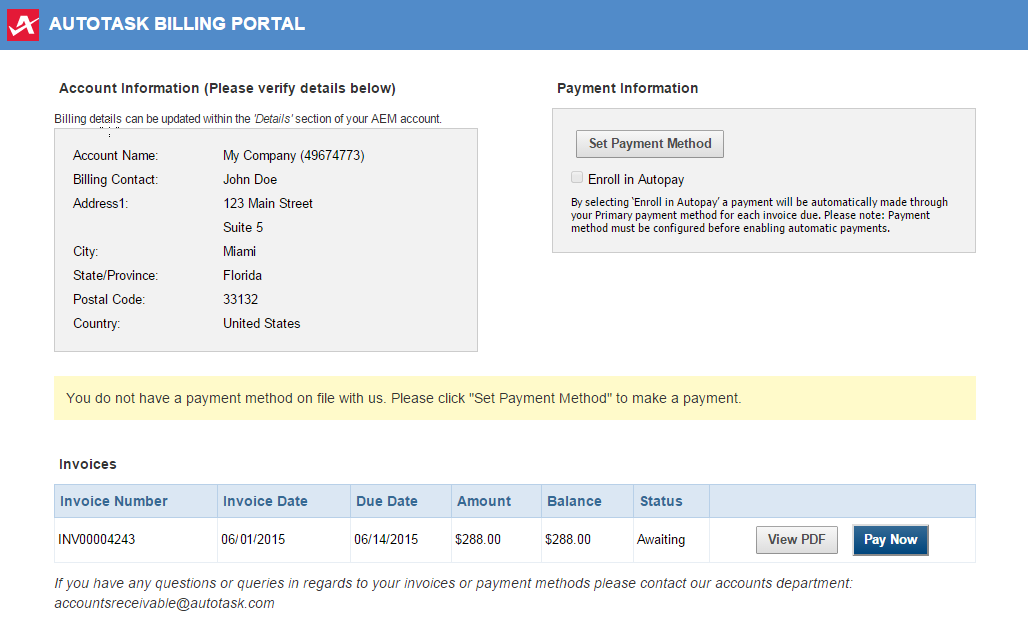Click the Account Information heading
Image resolution: width=1028 pixels, height=629 pixels.
pos(227,89)
